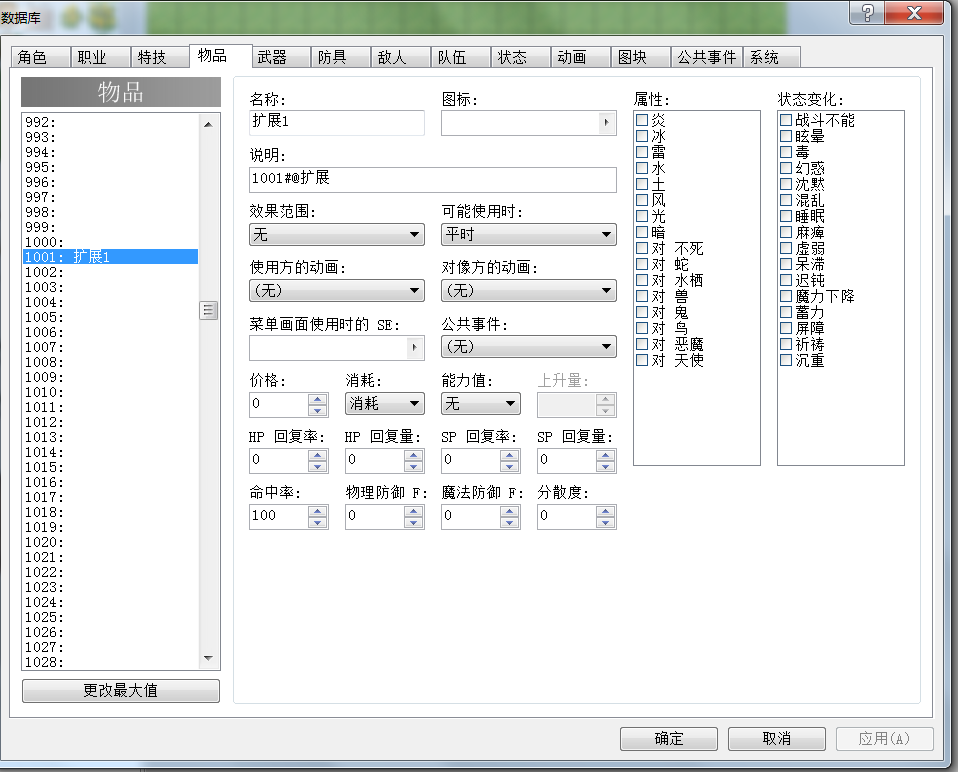Switch to the 角色 tab
The width and height of the screenshot is (958, 772).
coord(40,57)
